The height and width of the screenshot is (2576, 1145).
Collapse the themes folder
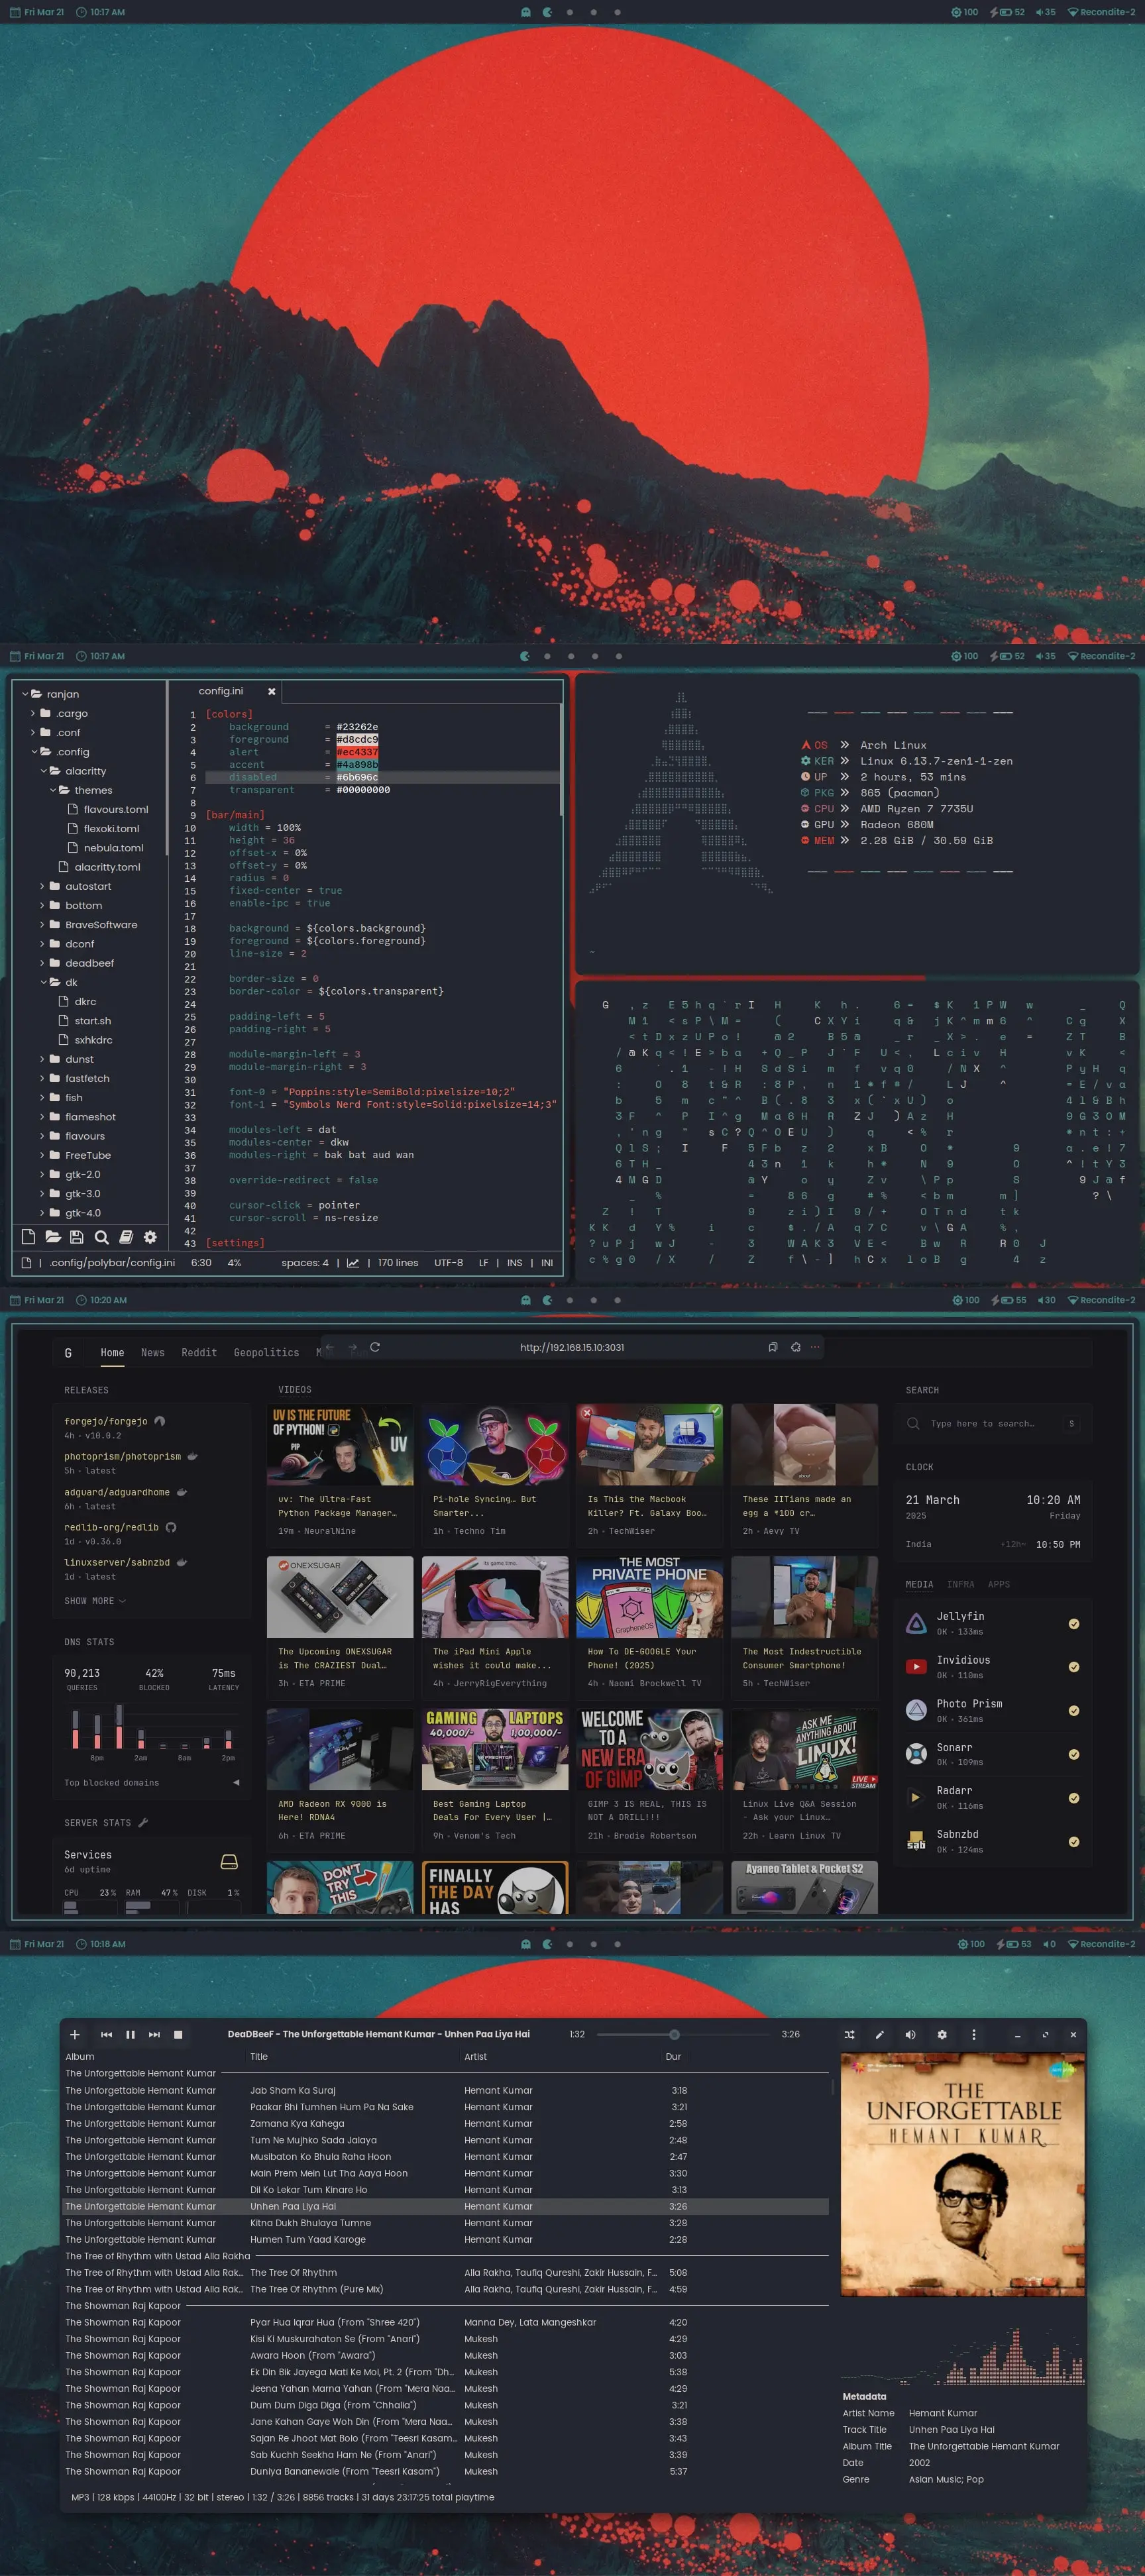(x=53, y=790)
